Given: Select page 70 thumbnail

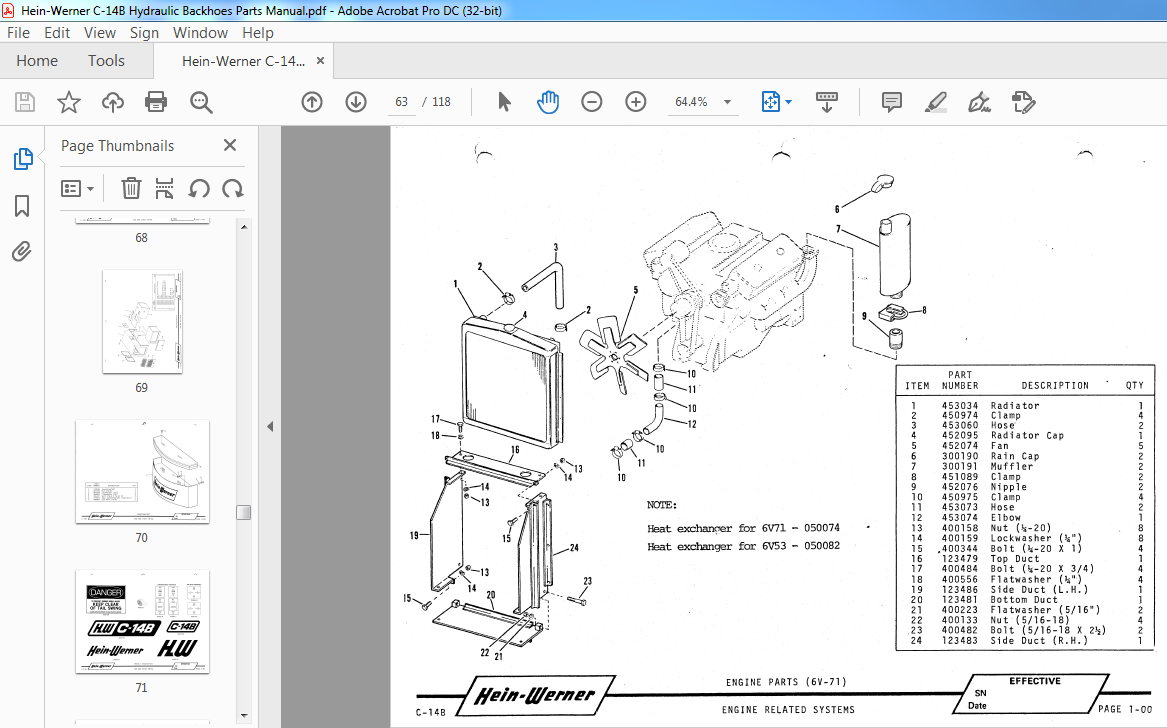Looking at the screenshot, I should point(142,471).
